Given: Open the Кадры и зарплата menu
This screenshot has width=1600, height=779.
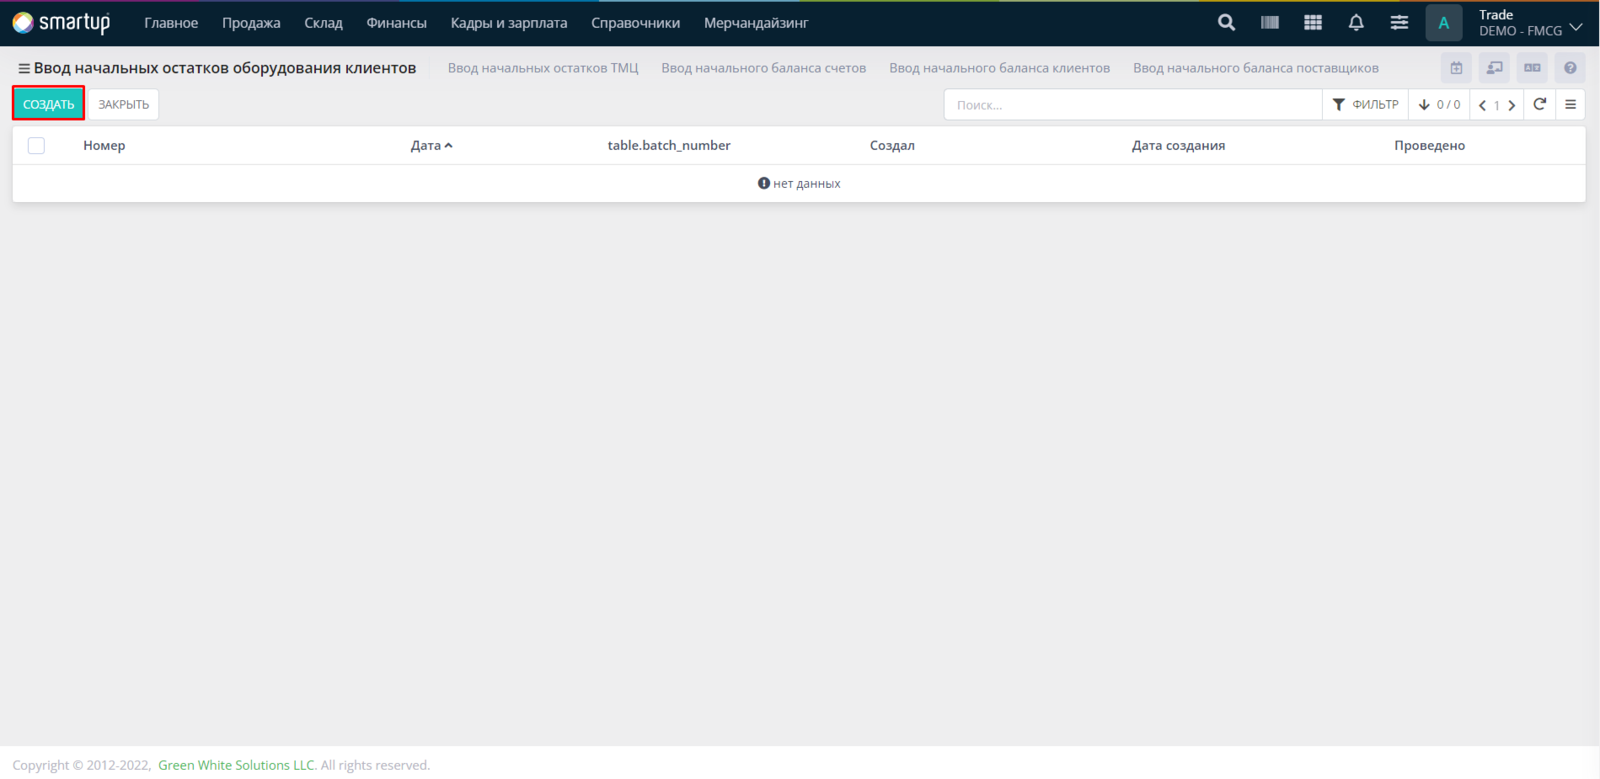Looking at the screenshot, I should point(509,23).
